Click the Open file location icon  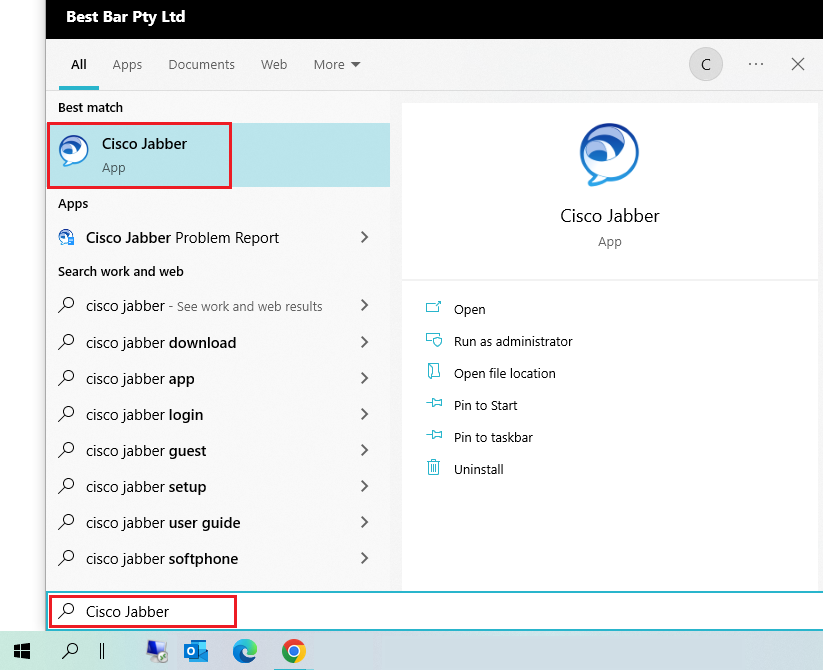click(x=434, y=371)
